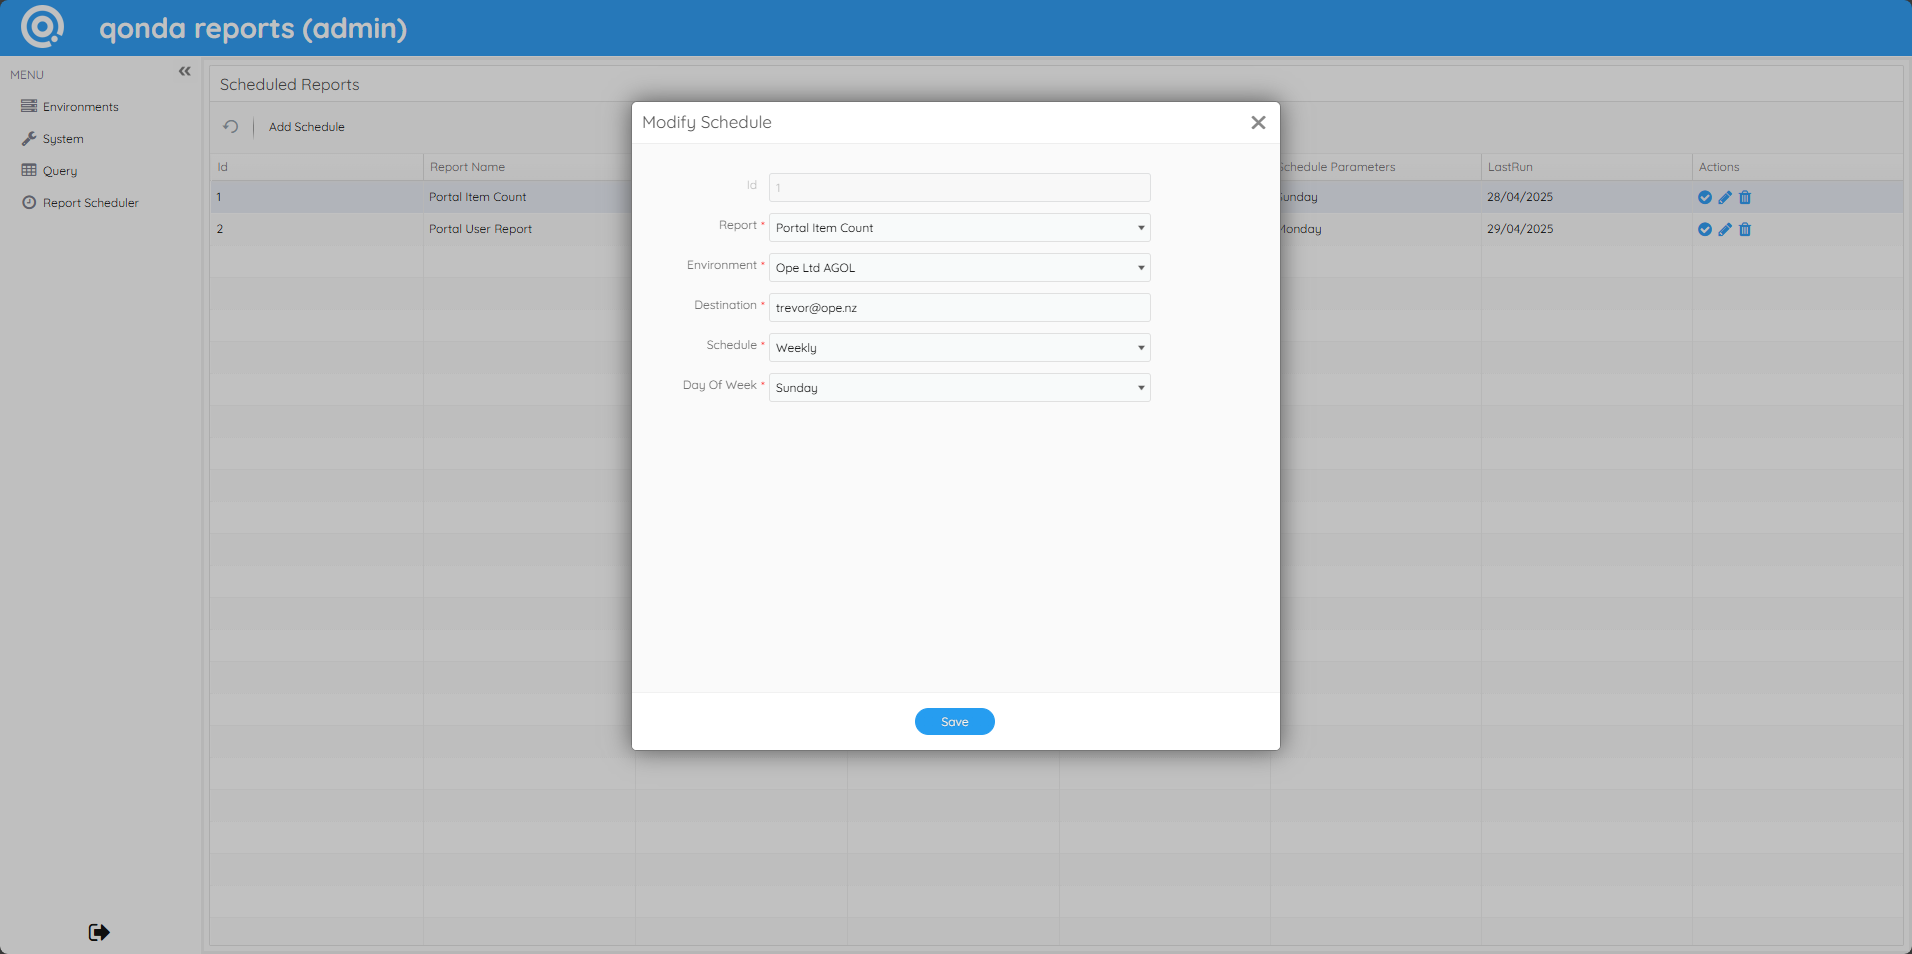
Task: Click the Destination email input field
Action: click(x=958, y=308)
